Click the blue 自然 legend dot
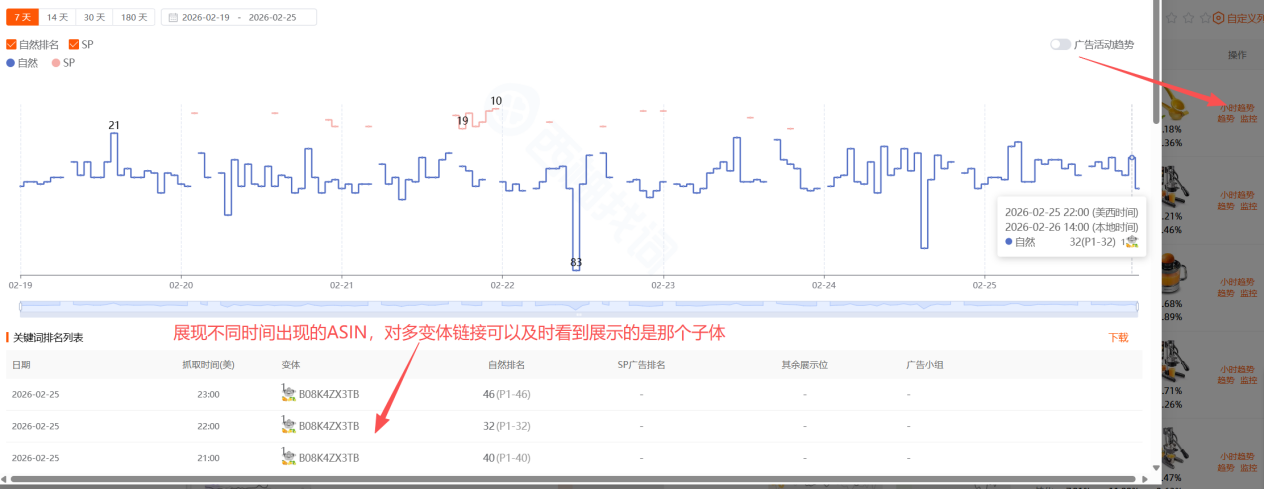 [x=11, y=63]
